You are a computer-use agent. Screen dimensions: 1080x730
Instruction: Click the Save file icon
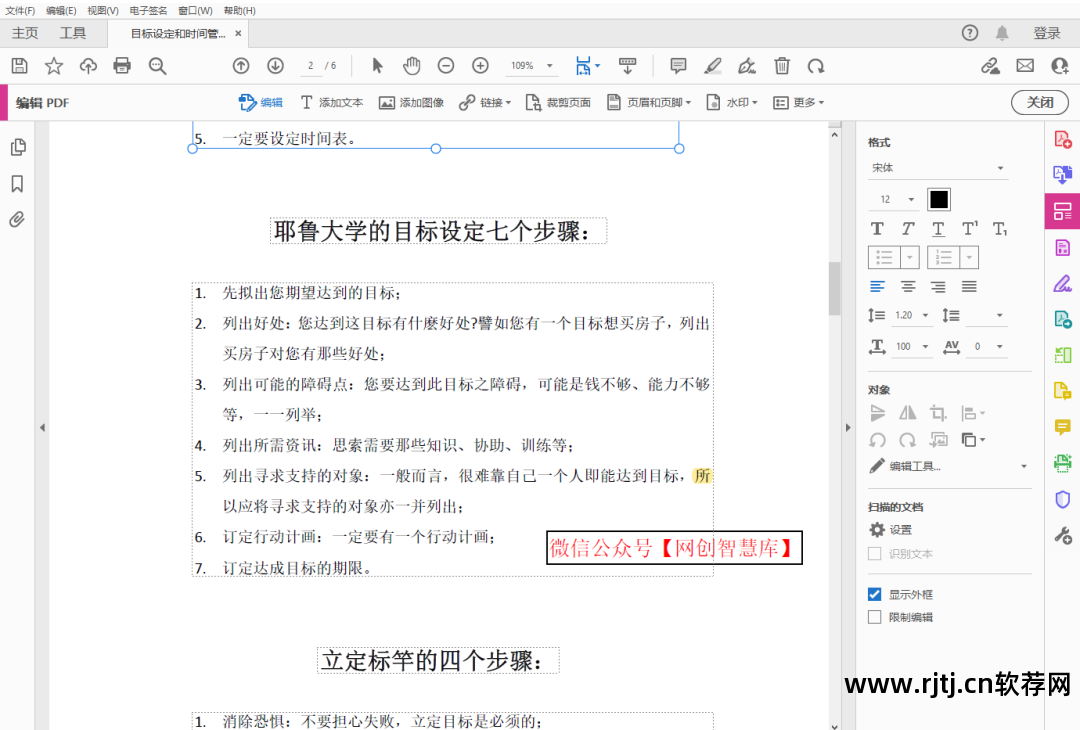pos(19,66)
